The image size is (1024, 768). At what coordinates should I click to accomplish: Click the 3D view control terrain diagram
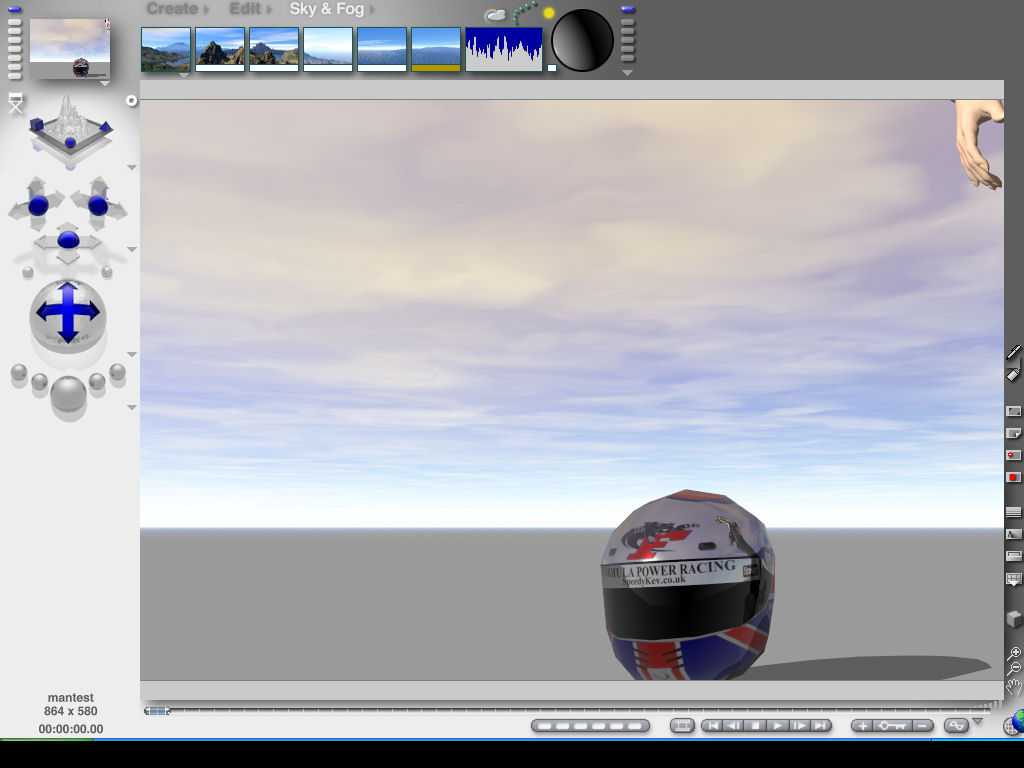pos(70,127)
